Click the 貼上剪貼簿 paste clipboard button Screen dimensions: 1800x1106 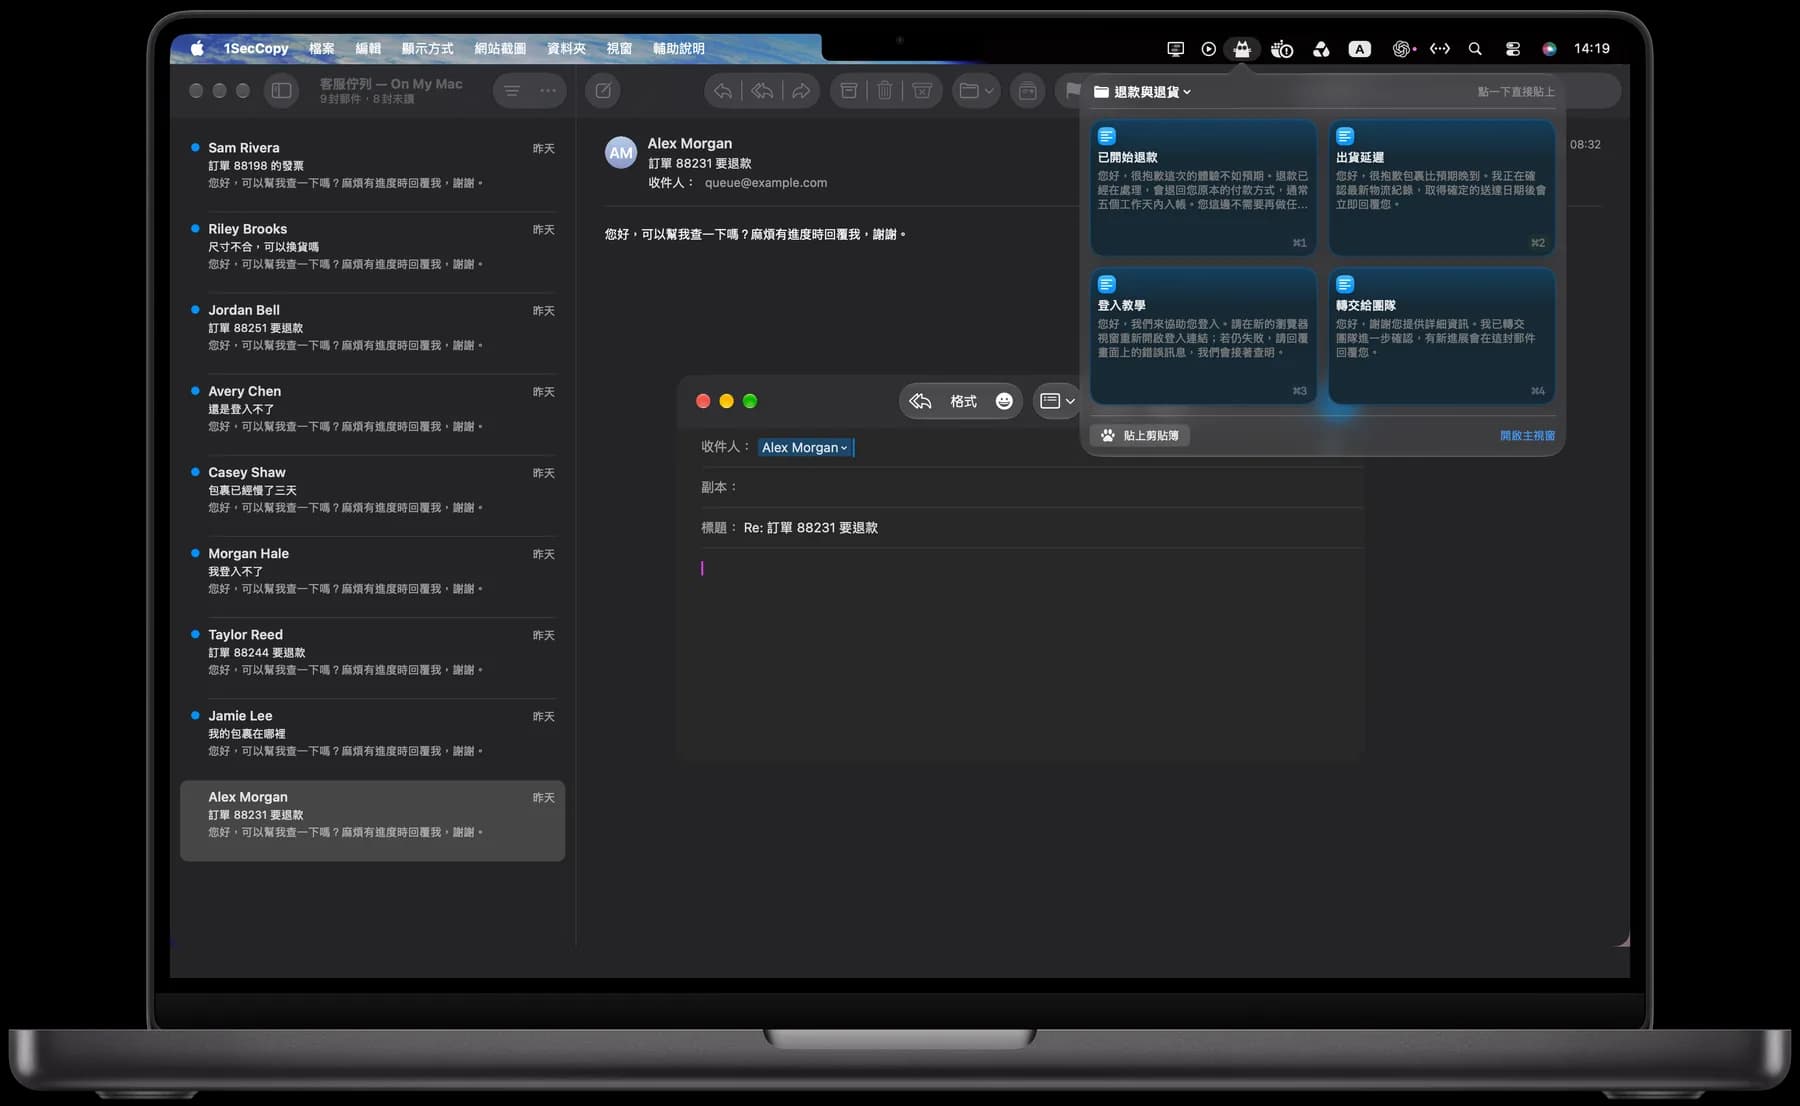click(x=1140, y=435)
